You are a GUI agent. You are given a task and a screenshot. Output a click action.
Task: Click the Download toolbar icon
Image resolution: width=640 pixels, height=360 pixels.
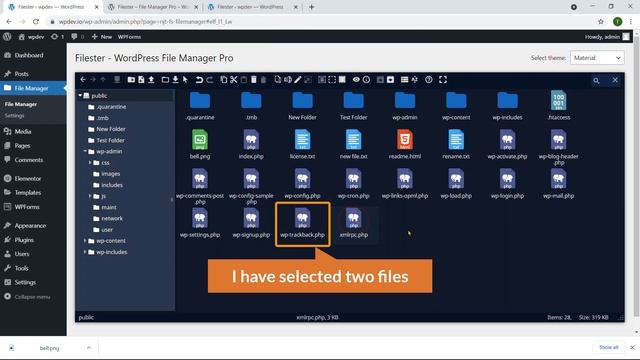175,80
